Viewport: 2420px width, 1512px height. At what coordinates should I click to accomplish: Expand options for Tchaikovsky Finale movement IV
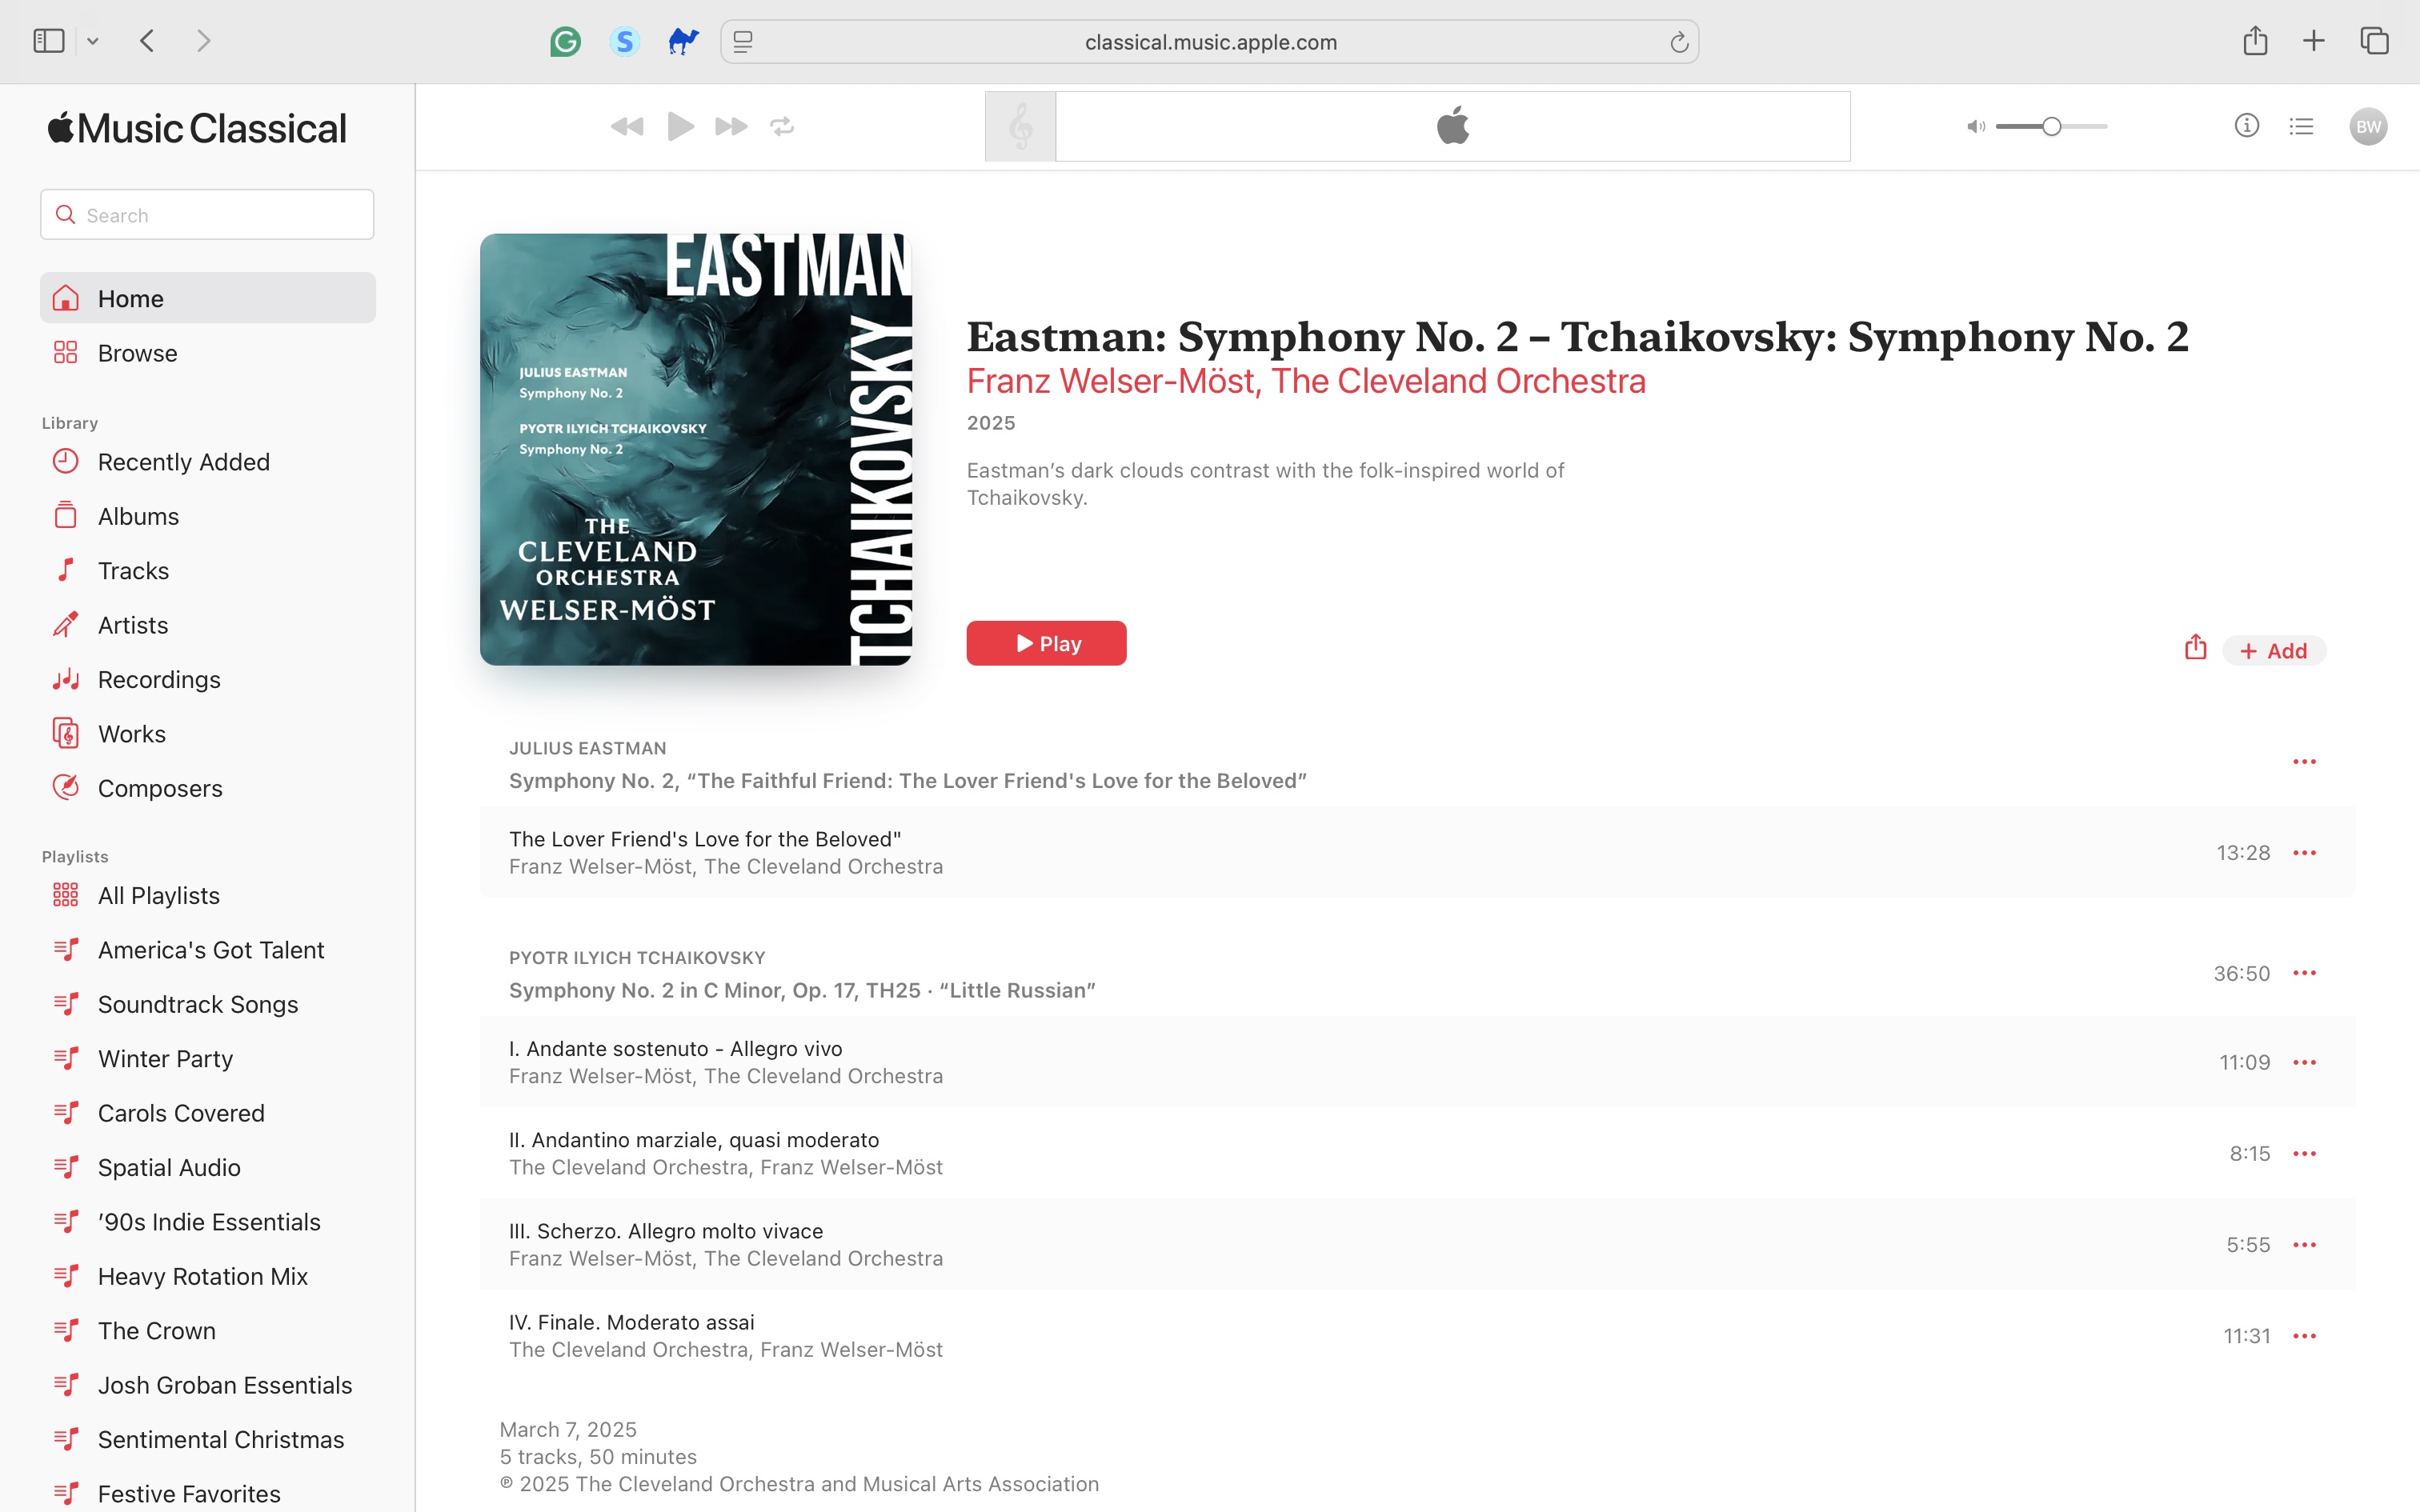coord(2305,1334)
